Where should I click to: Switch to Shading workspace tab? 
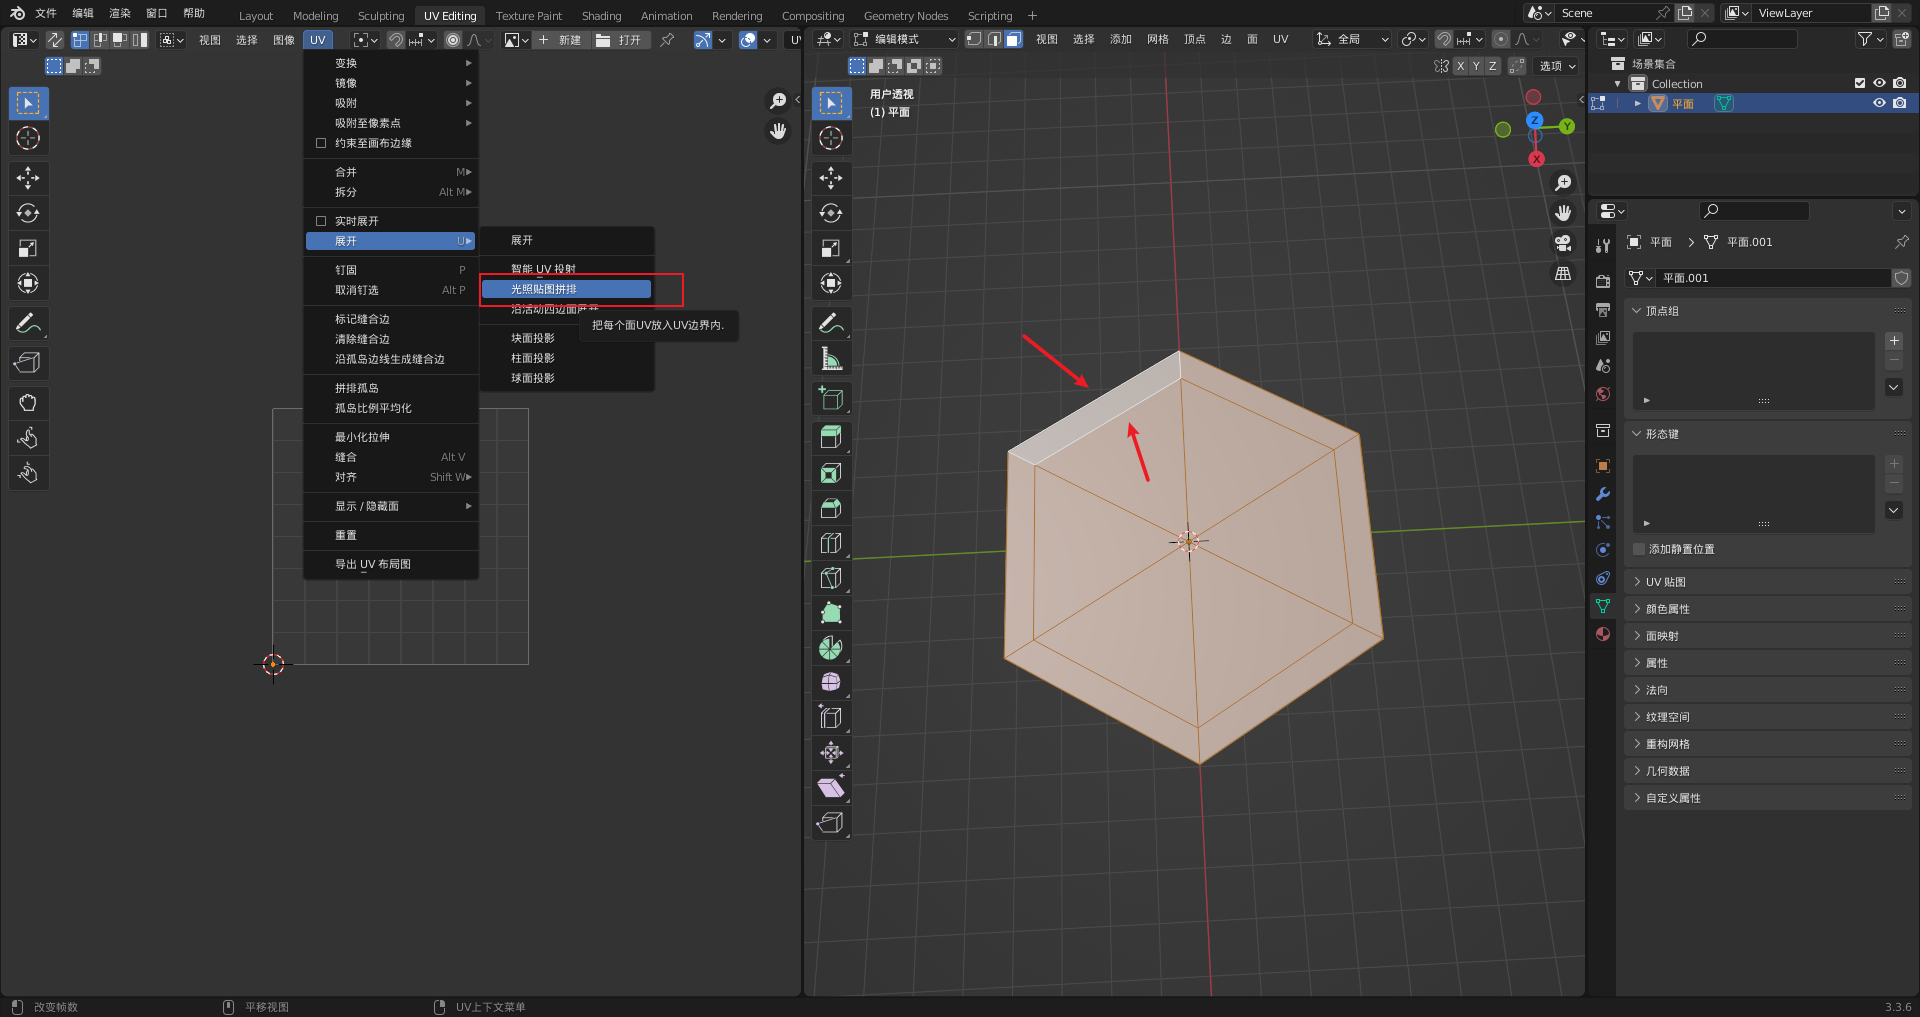(601, 16)
